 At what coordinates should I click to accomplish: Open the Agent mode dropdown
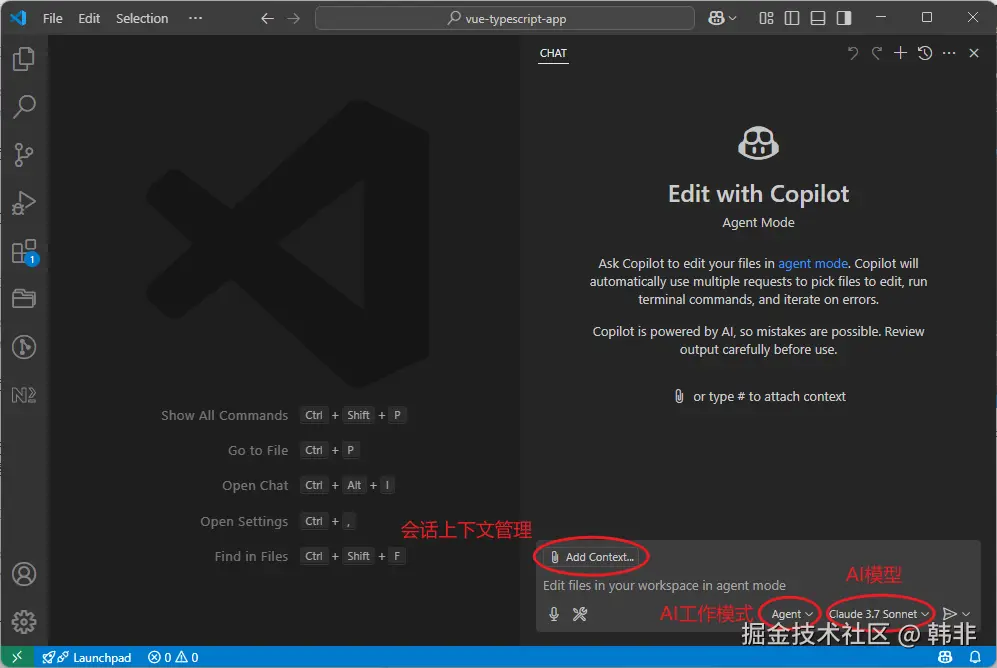click(x=792, y=614)
